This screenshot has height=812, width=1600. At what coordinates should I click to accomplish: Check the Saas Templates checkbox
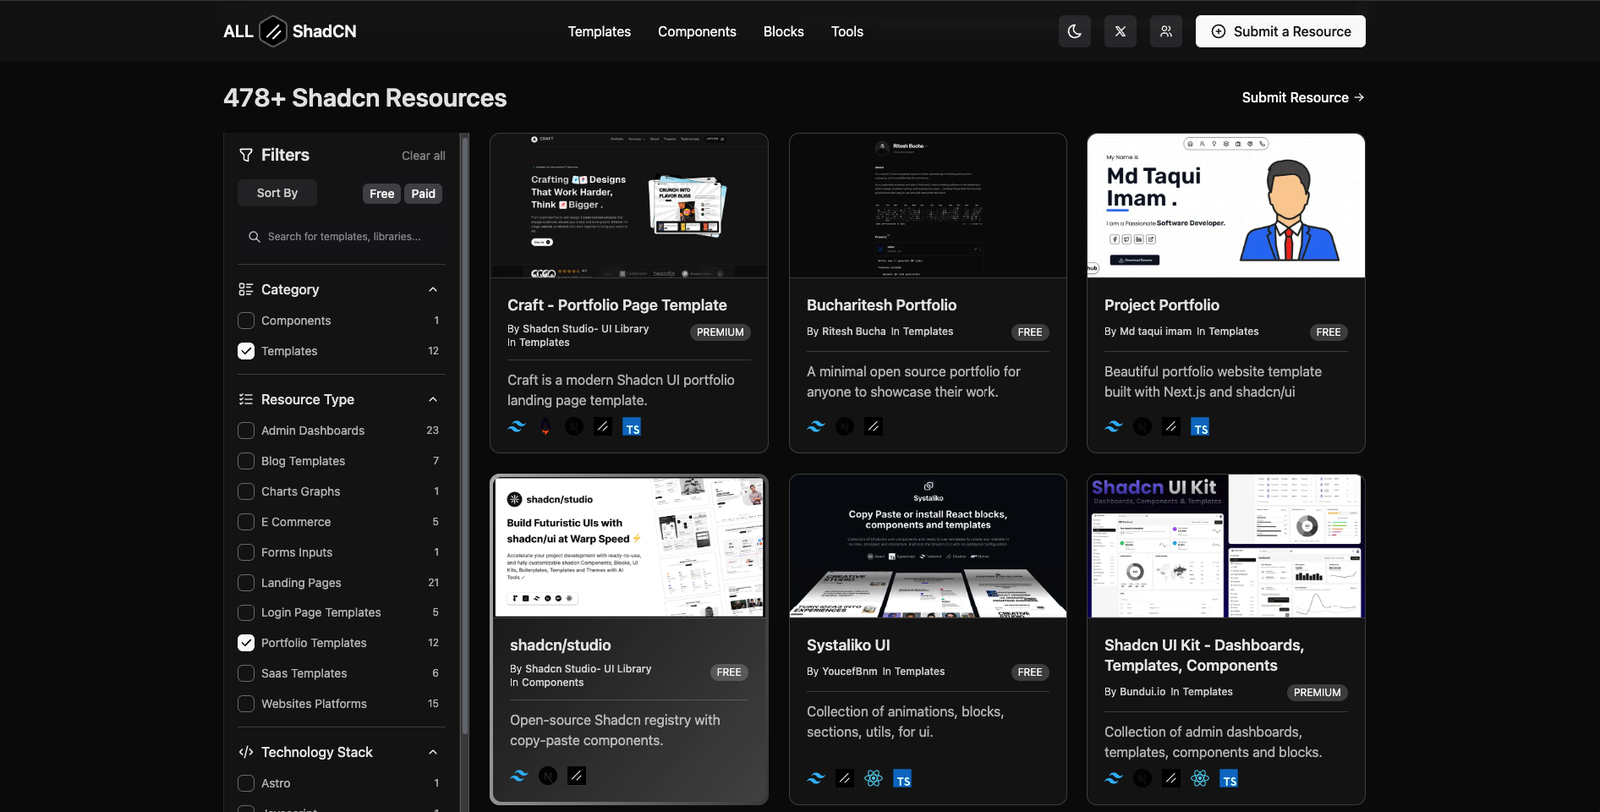coord(246,674)
